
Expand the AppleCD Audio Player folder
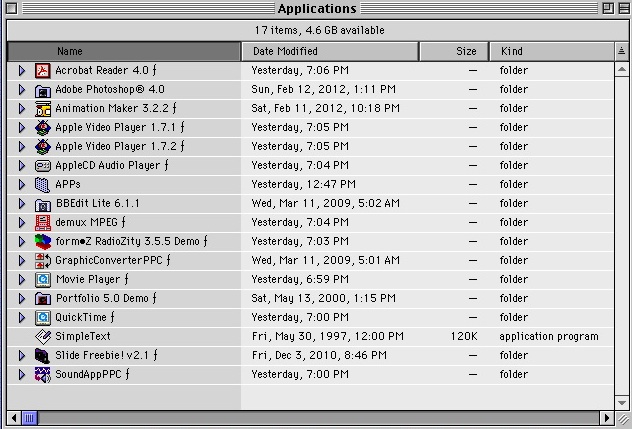click(x=22, y=165)
